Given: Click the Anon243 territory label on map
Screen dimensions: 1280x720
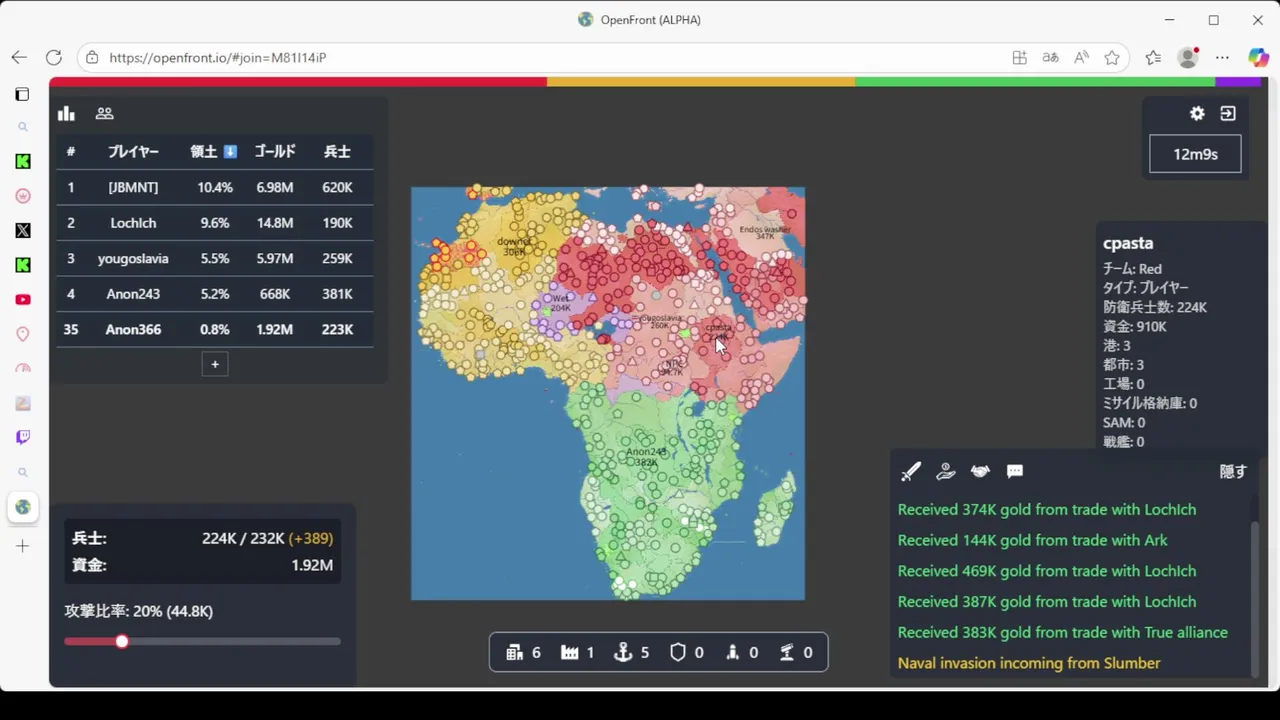Looking at the screenshot, I should (645, 457).
